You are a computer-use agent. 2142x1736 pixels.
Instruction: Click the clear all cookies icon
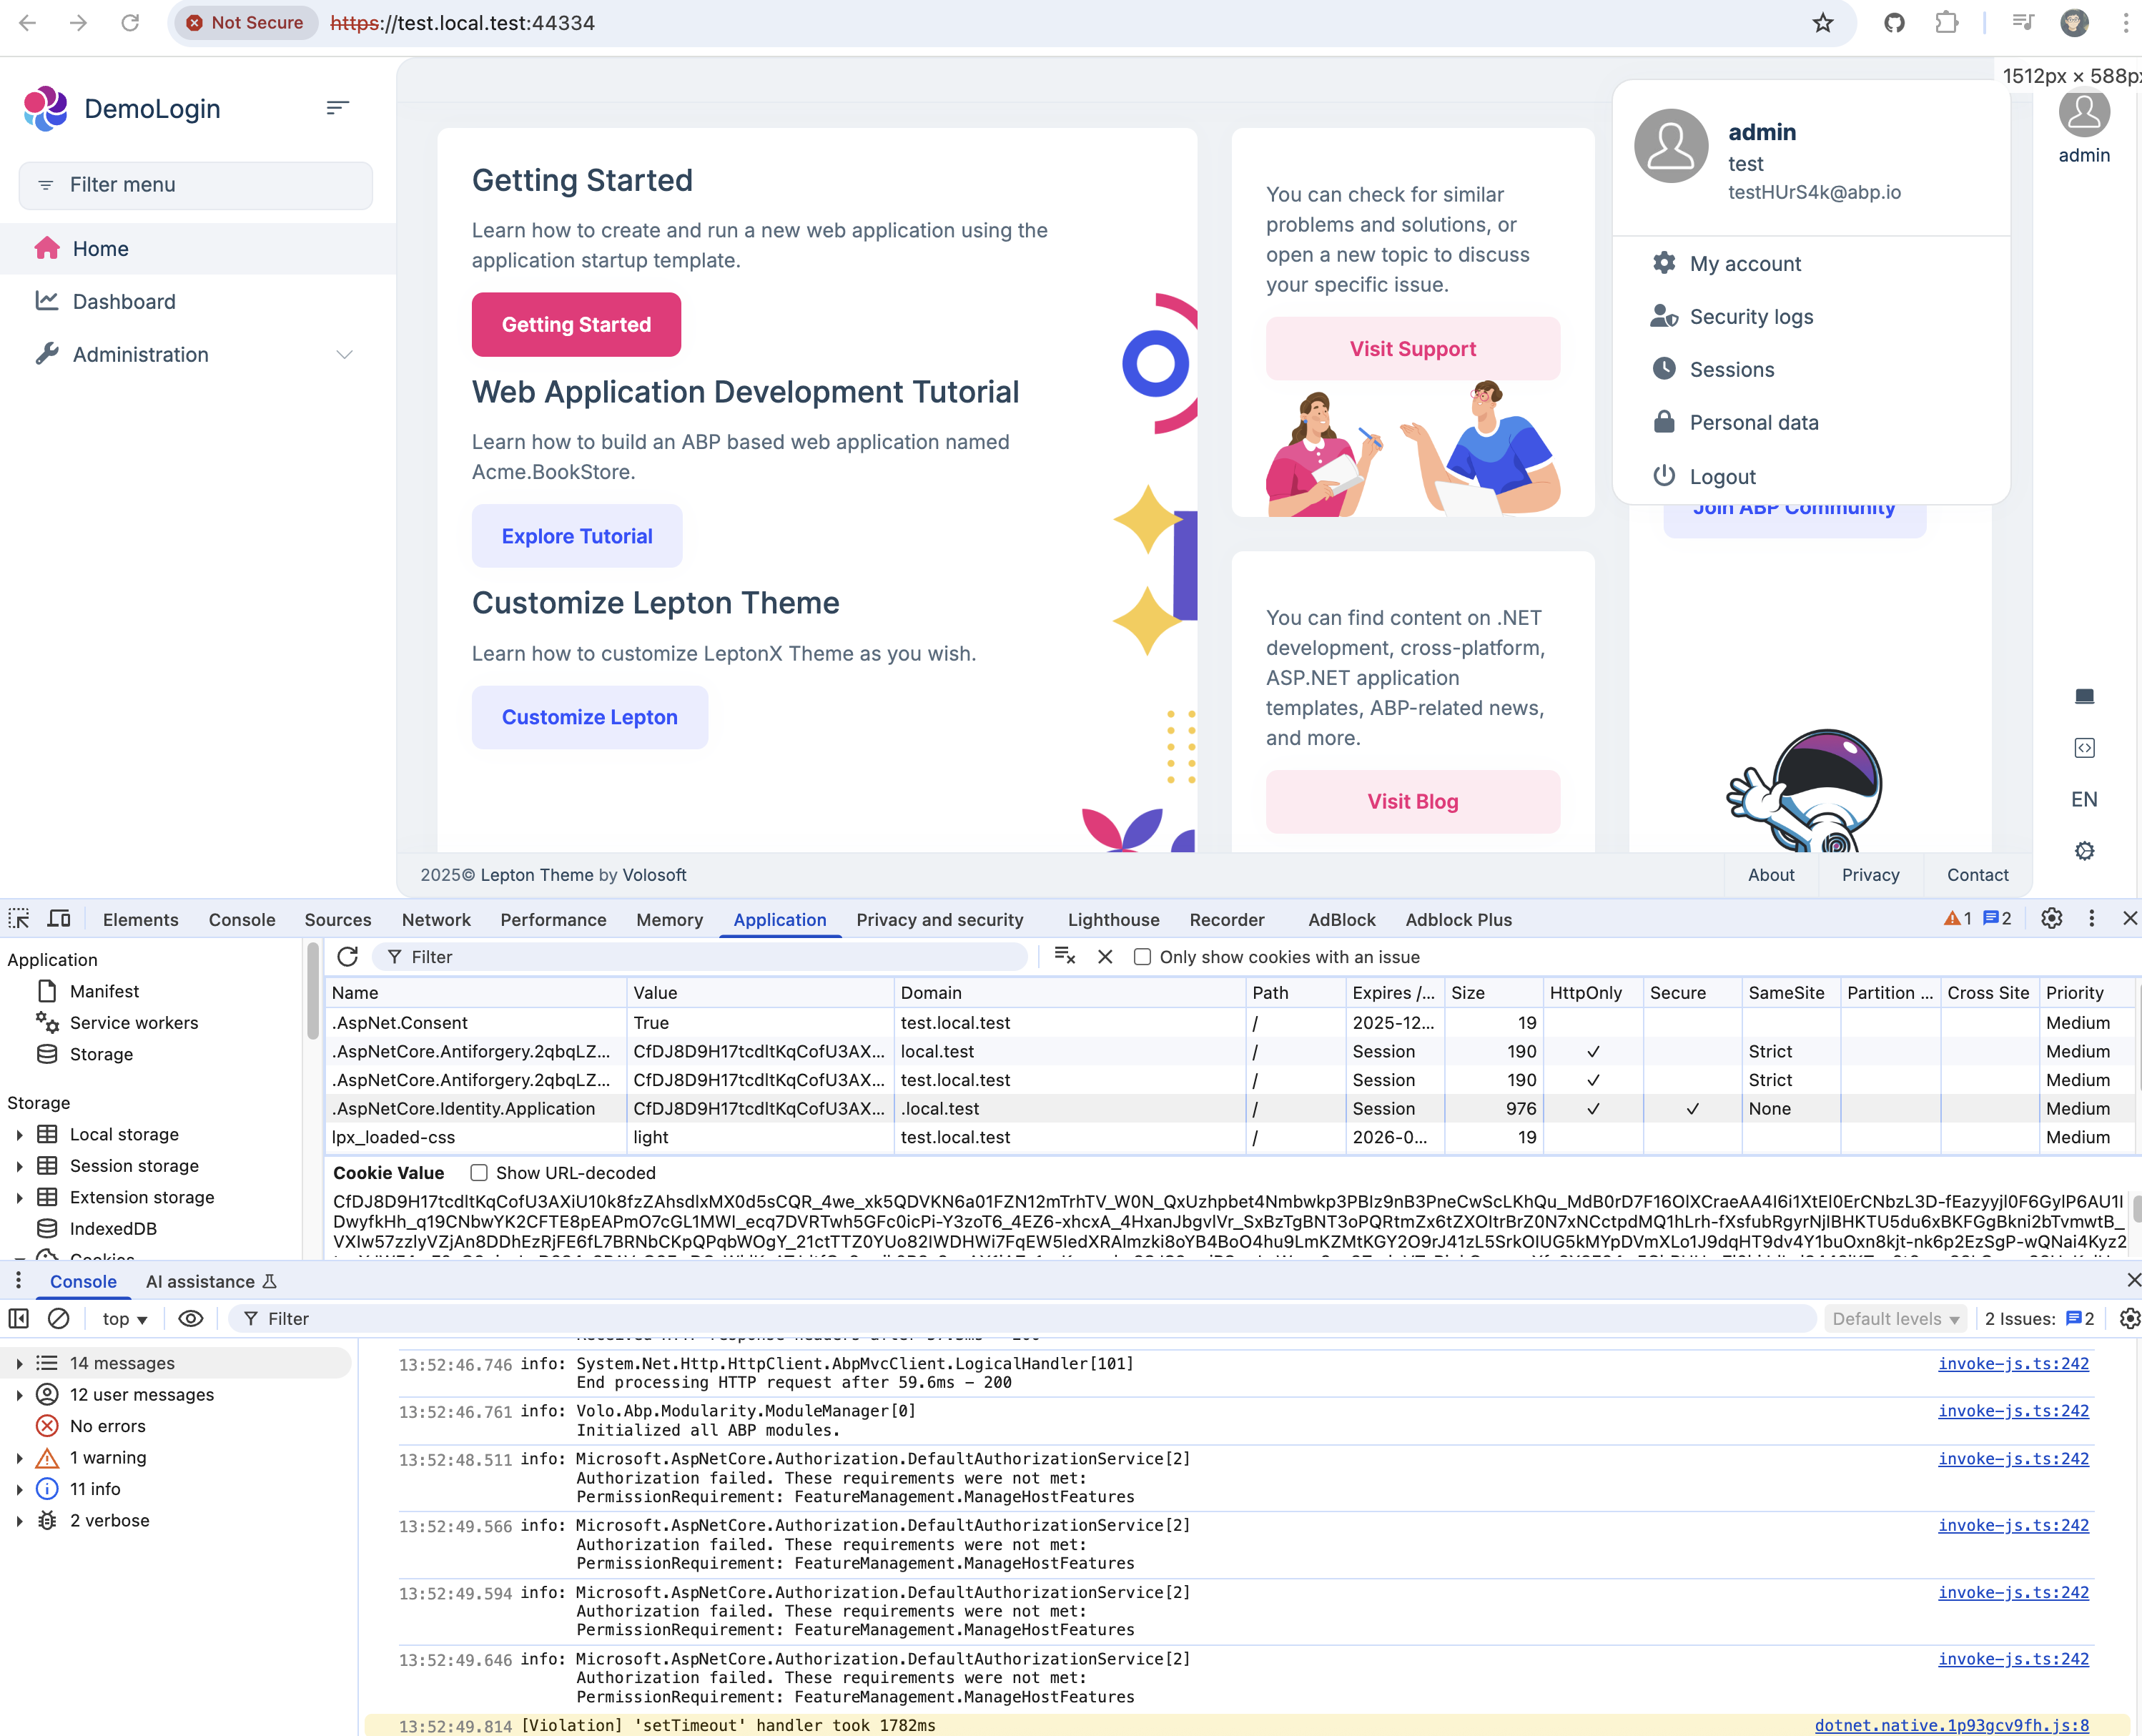pos(1064,957)
